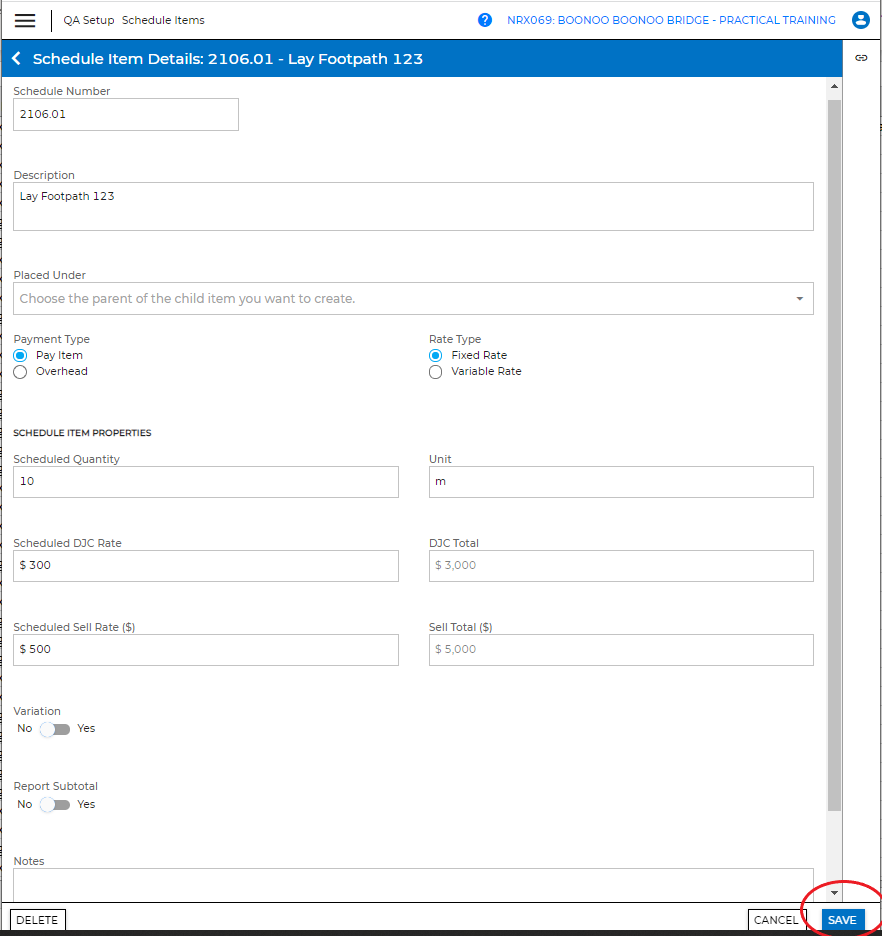Copy link using the chain icon

(x=861, y=58)
